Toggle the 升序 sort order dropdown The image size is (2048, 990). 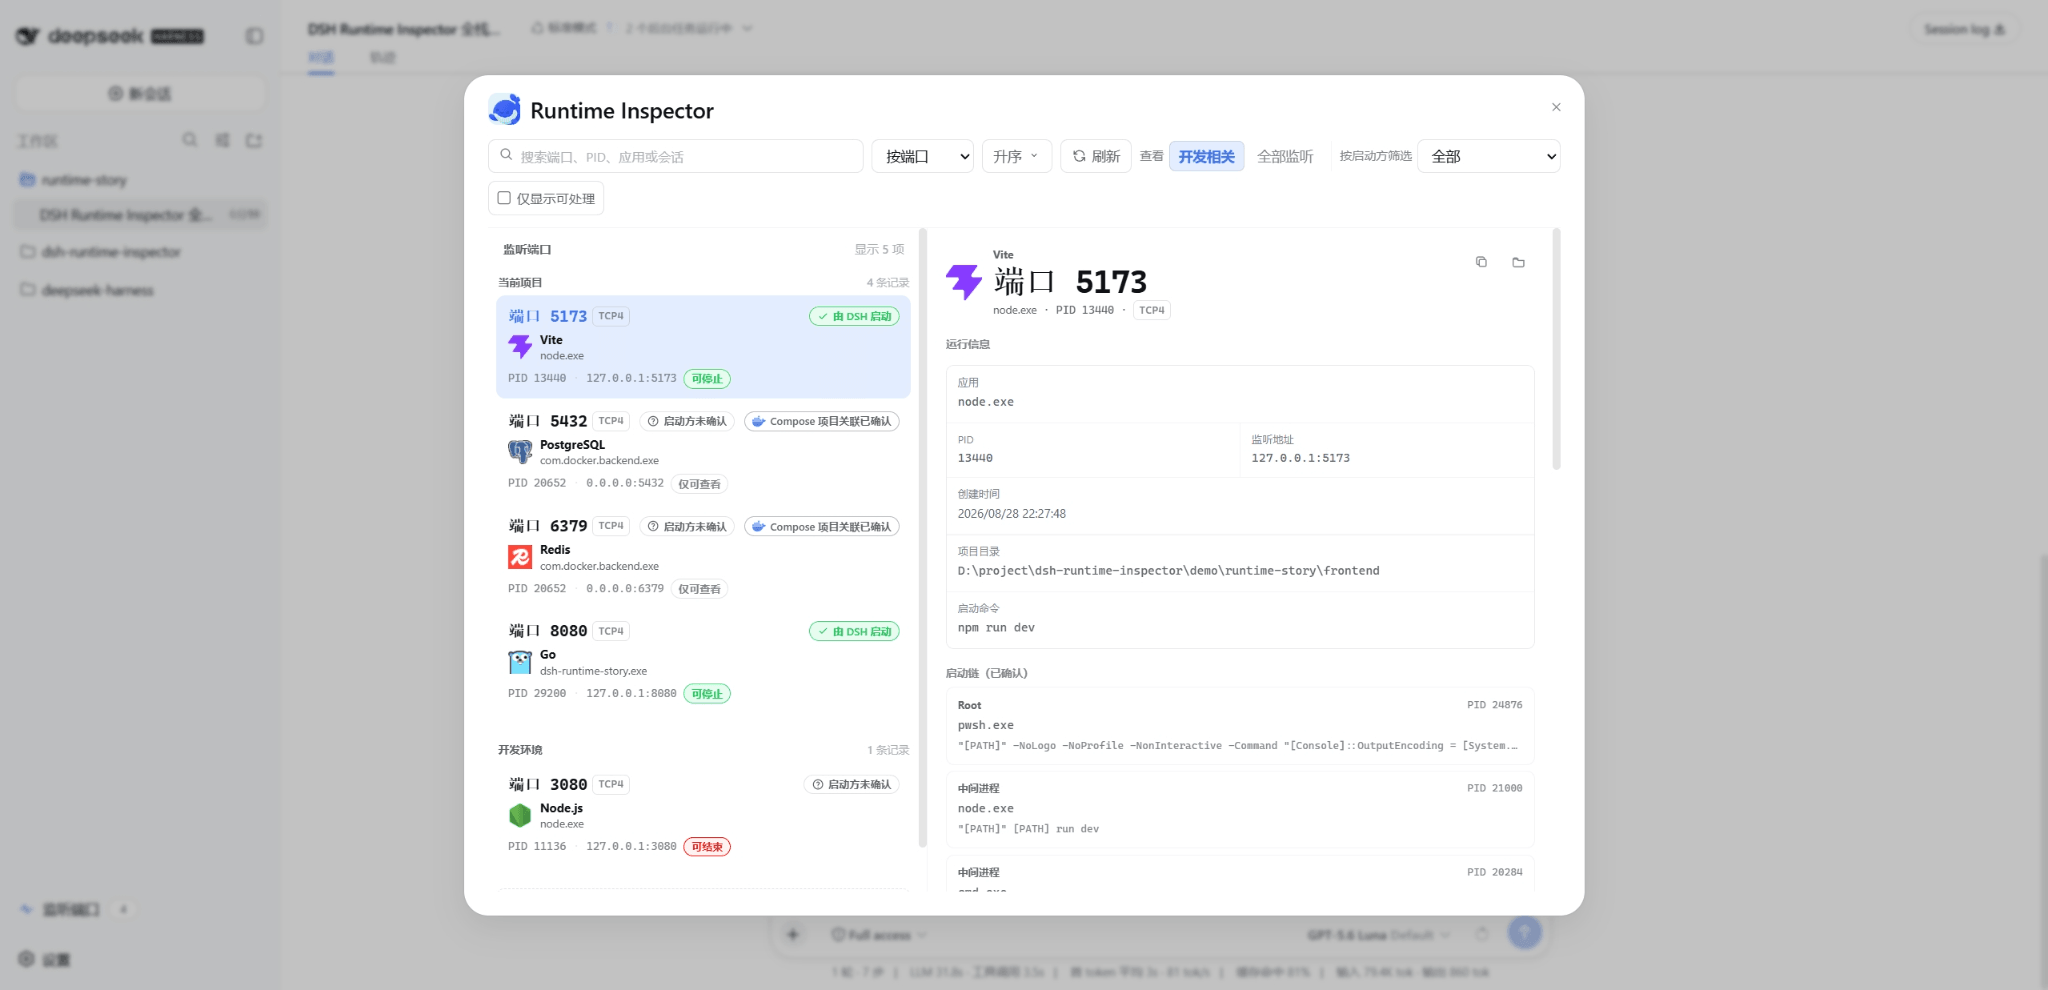click(x=1016, y=156)
